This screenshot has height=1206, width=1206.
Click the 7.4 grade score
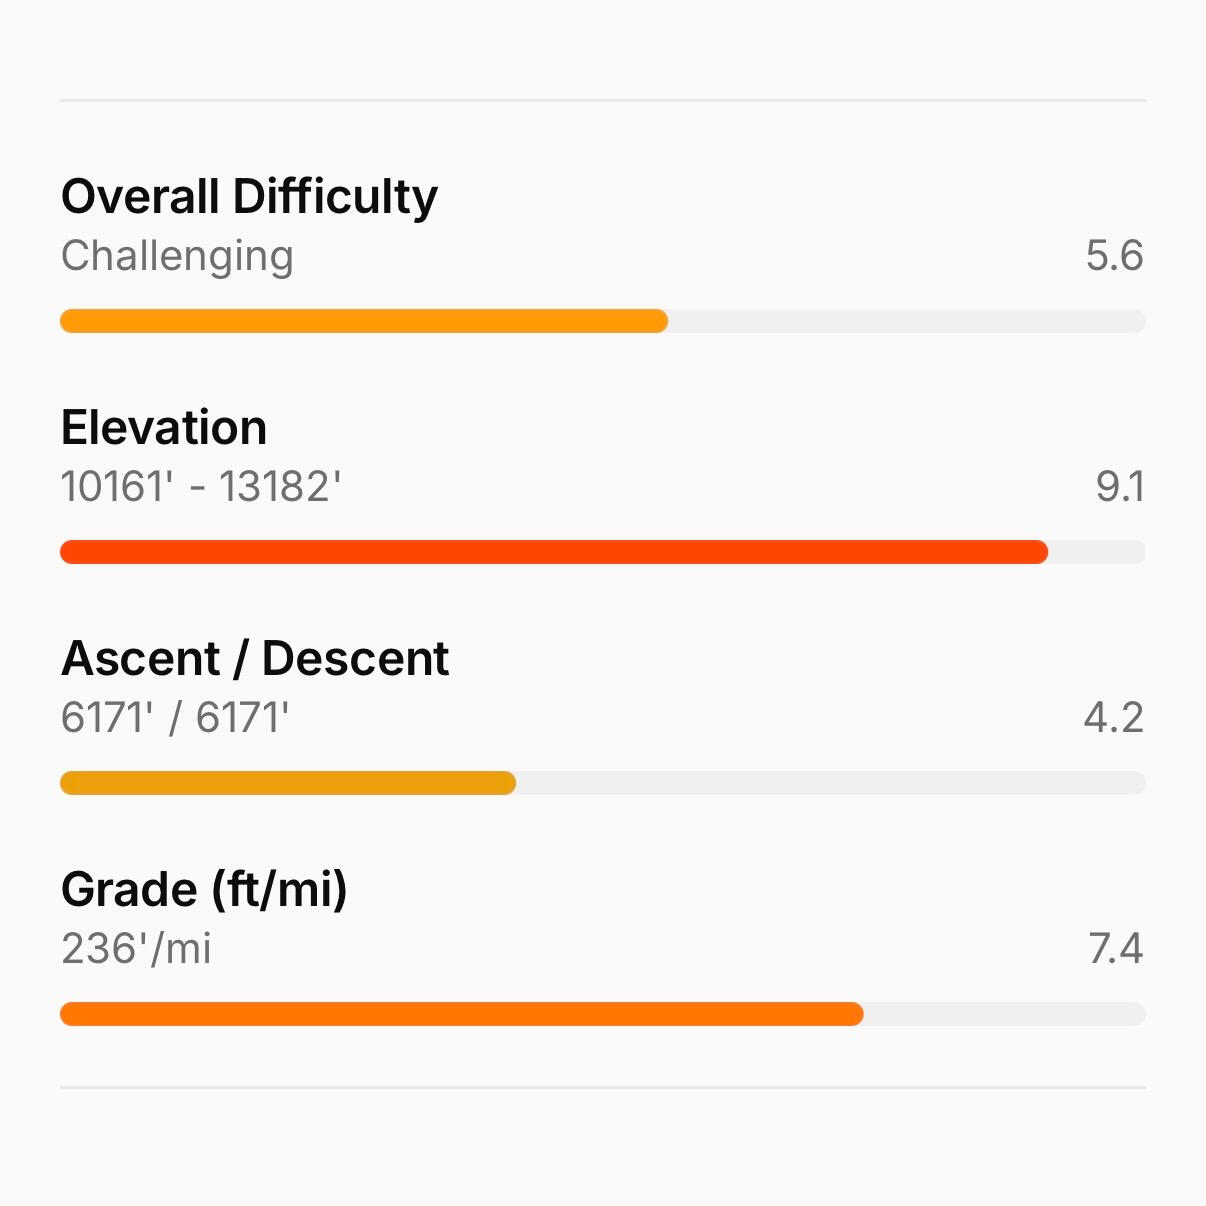(1115, 949)
